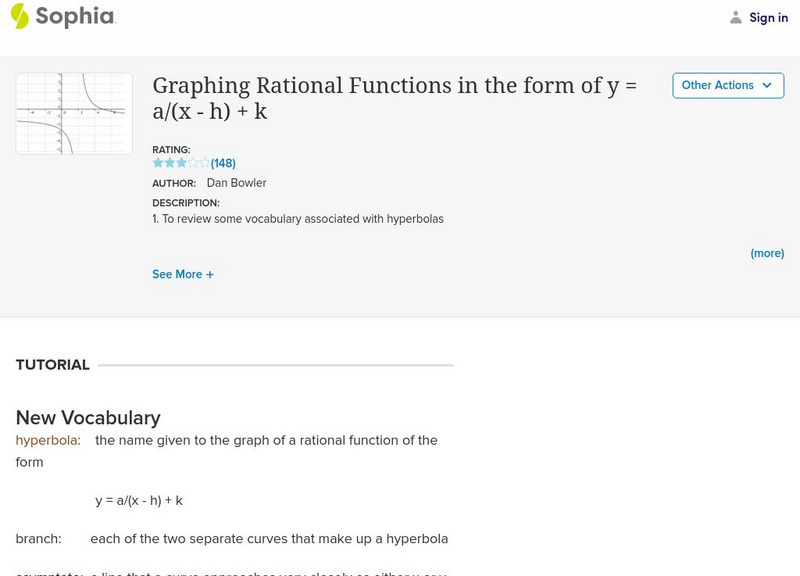Click the (148) ratings count link

[x=223, y=163]
